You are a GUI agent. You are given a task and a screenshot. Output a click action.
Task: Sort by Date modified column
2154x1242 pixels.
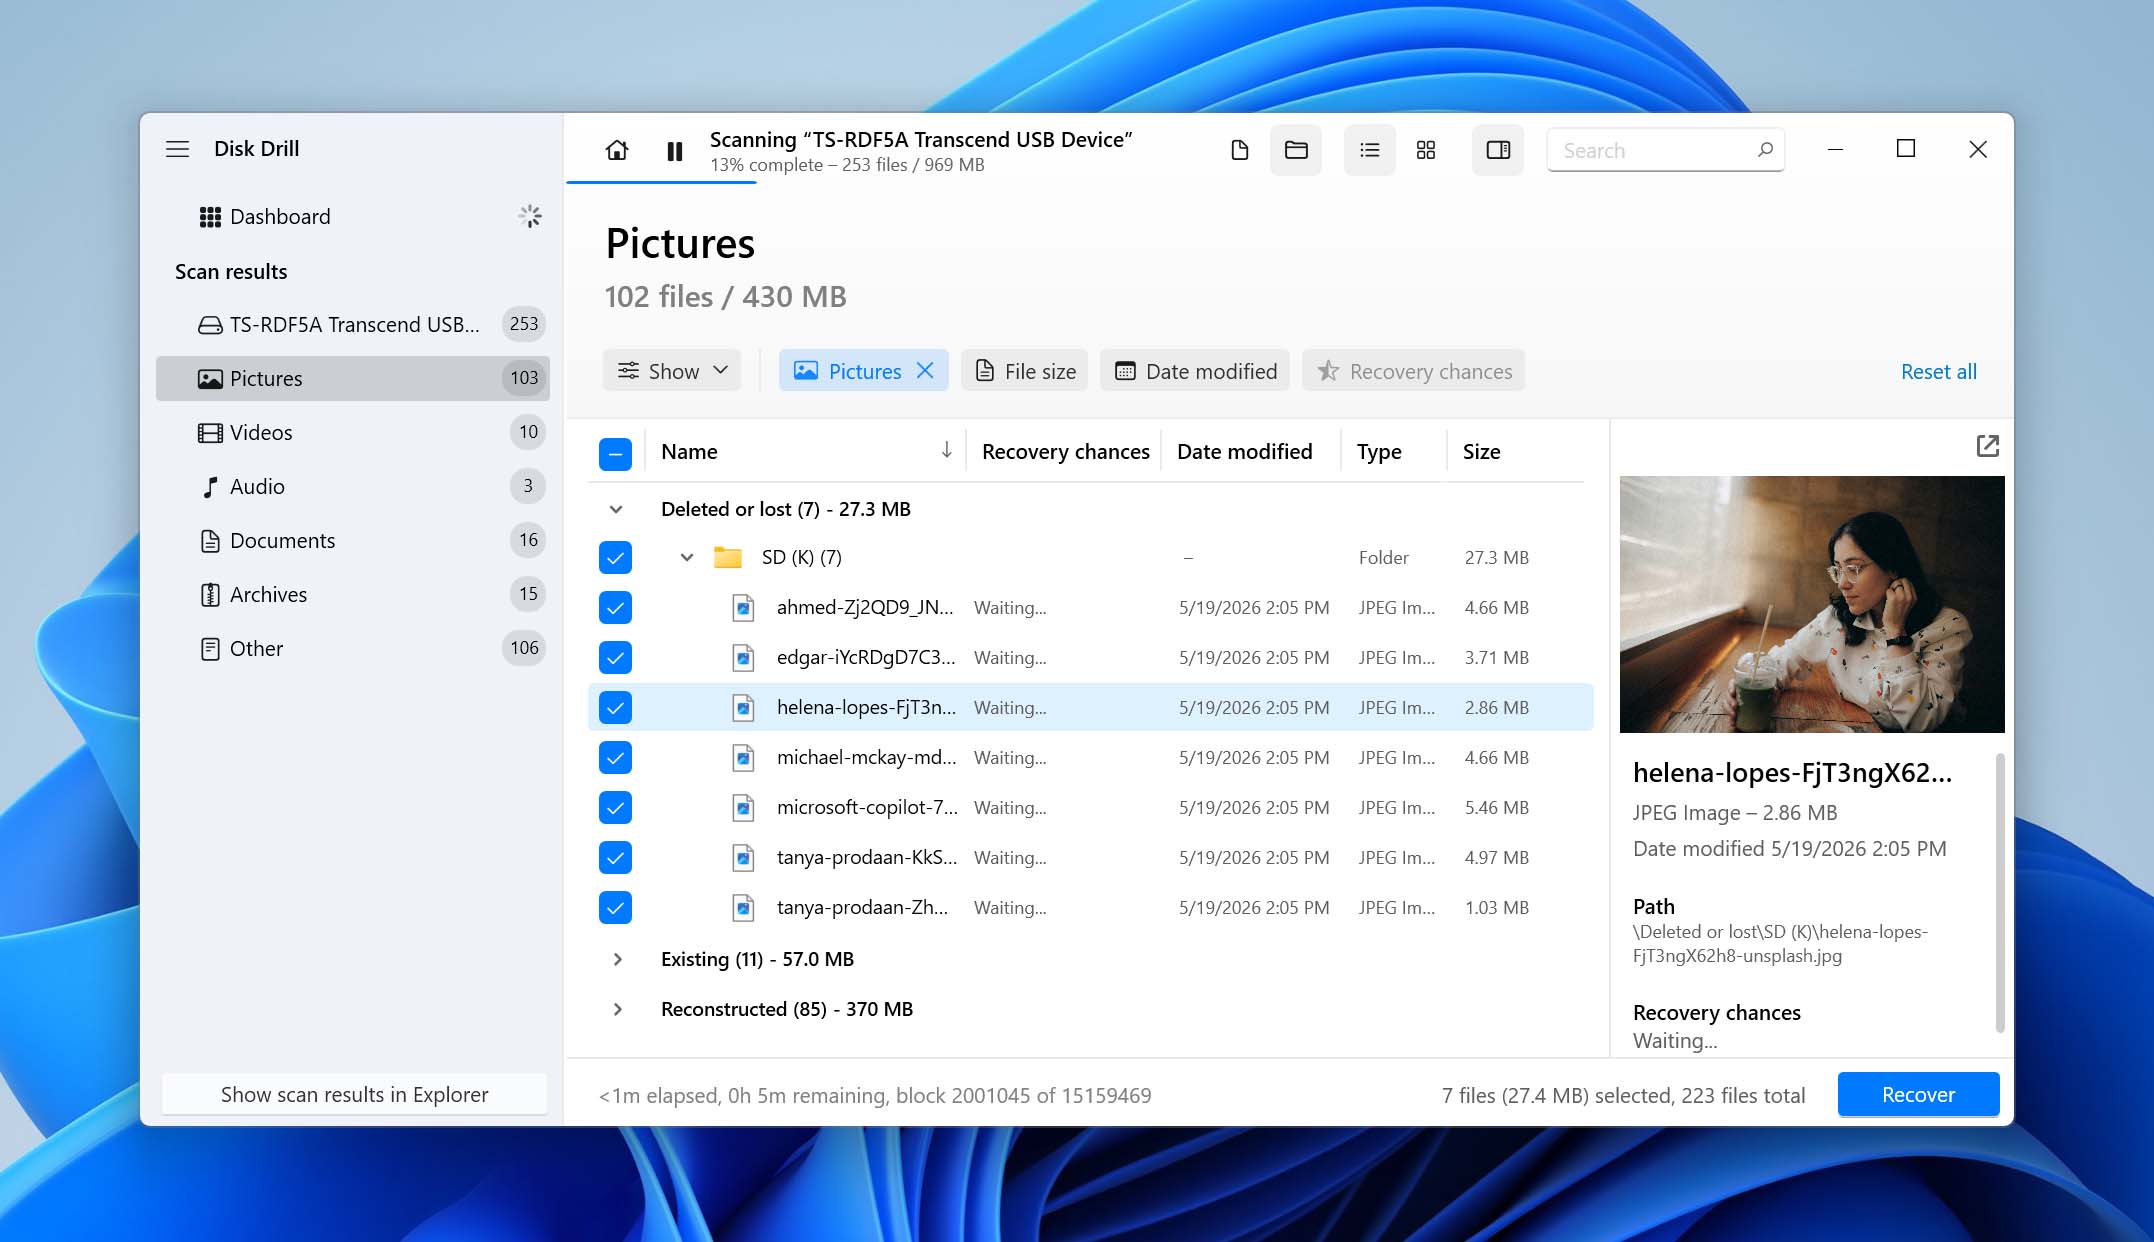(1244, 452)
